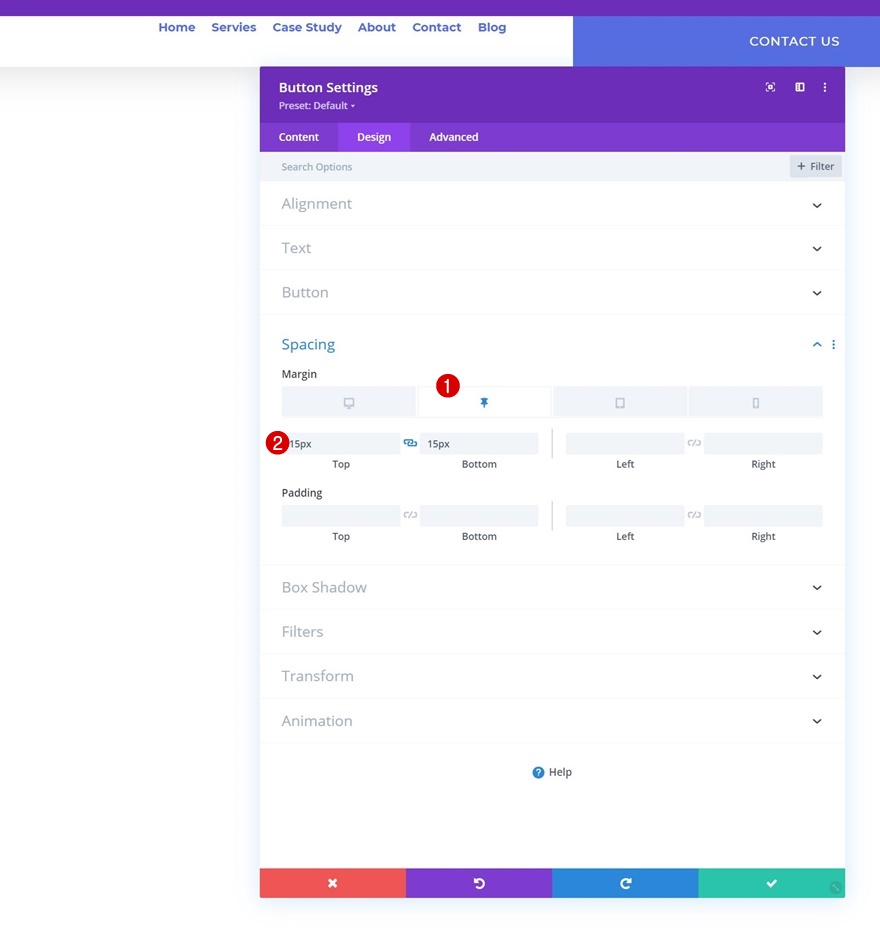The width and height of the screenshot is (880, 930).
Task: Open the Preset: Default dropdown
Action: (x=317, y=106)
